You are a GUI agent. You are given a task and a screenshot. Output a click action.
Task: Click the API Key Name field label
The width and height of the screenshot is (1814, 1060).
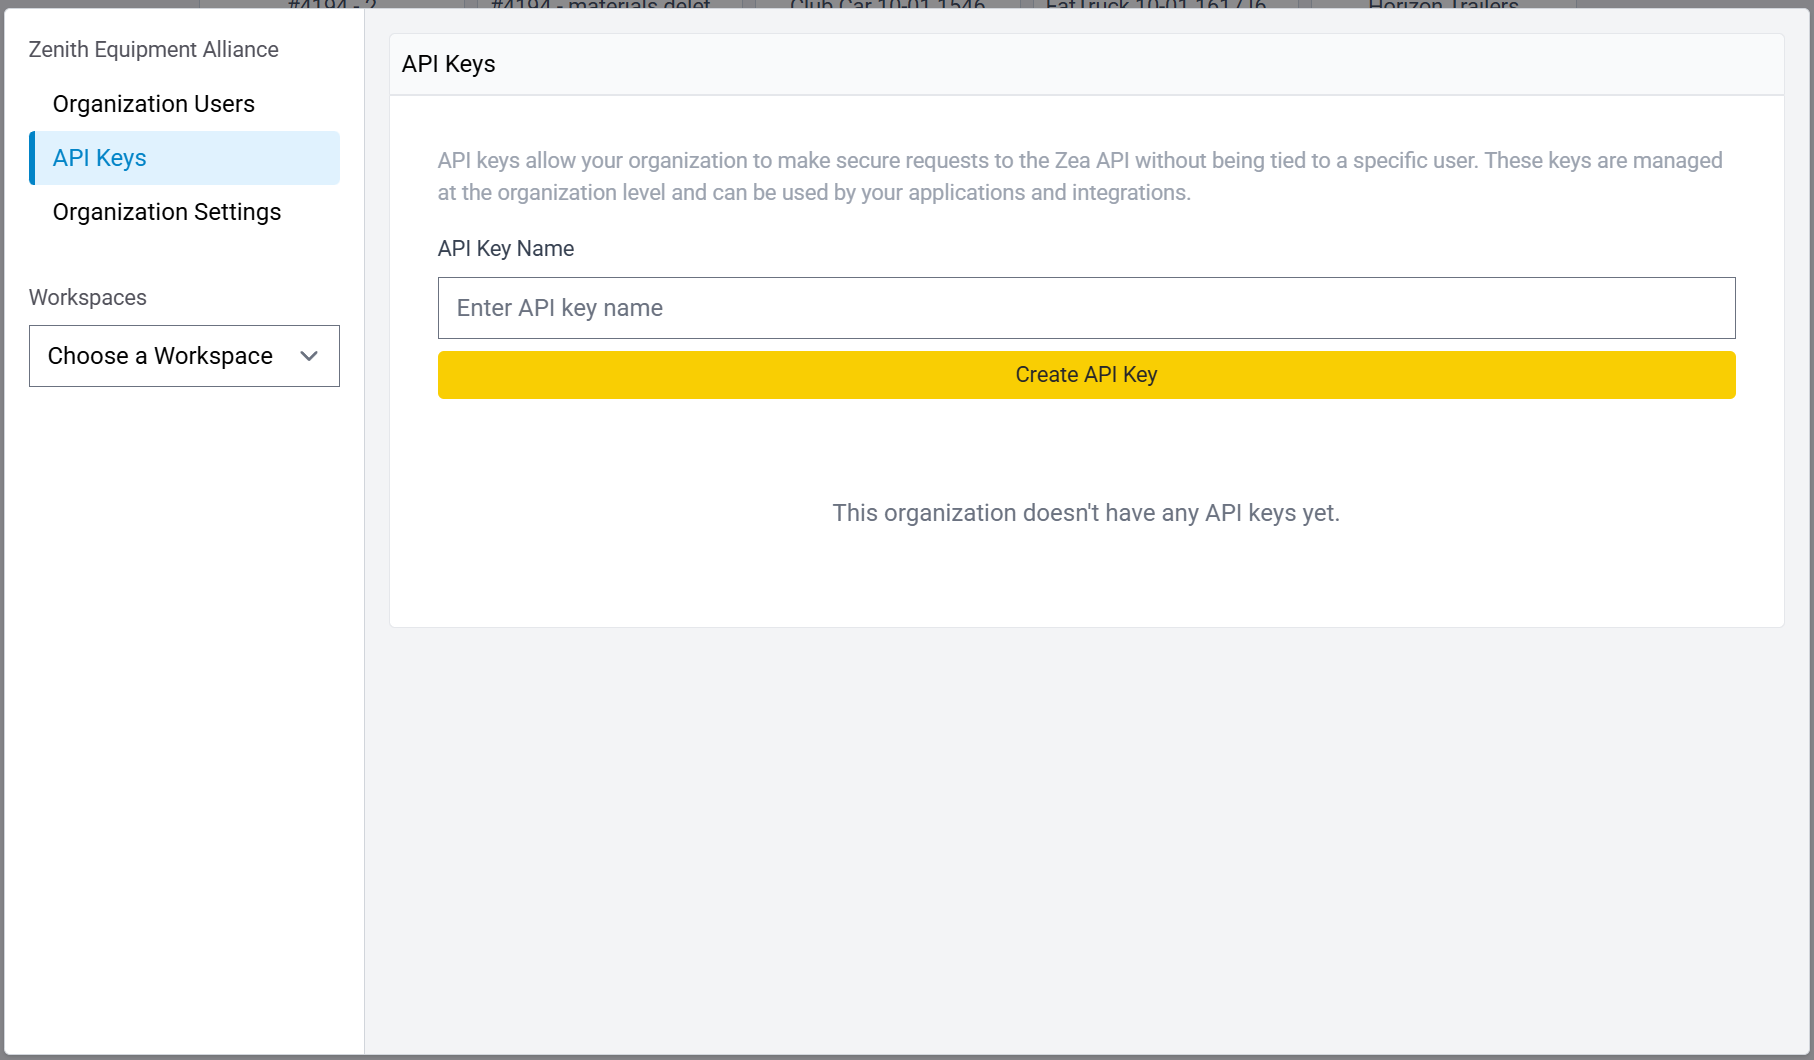pyautogui.click(x=506, y=249)
